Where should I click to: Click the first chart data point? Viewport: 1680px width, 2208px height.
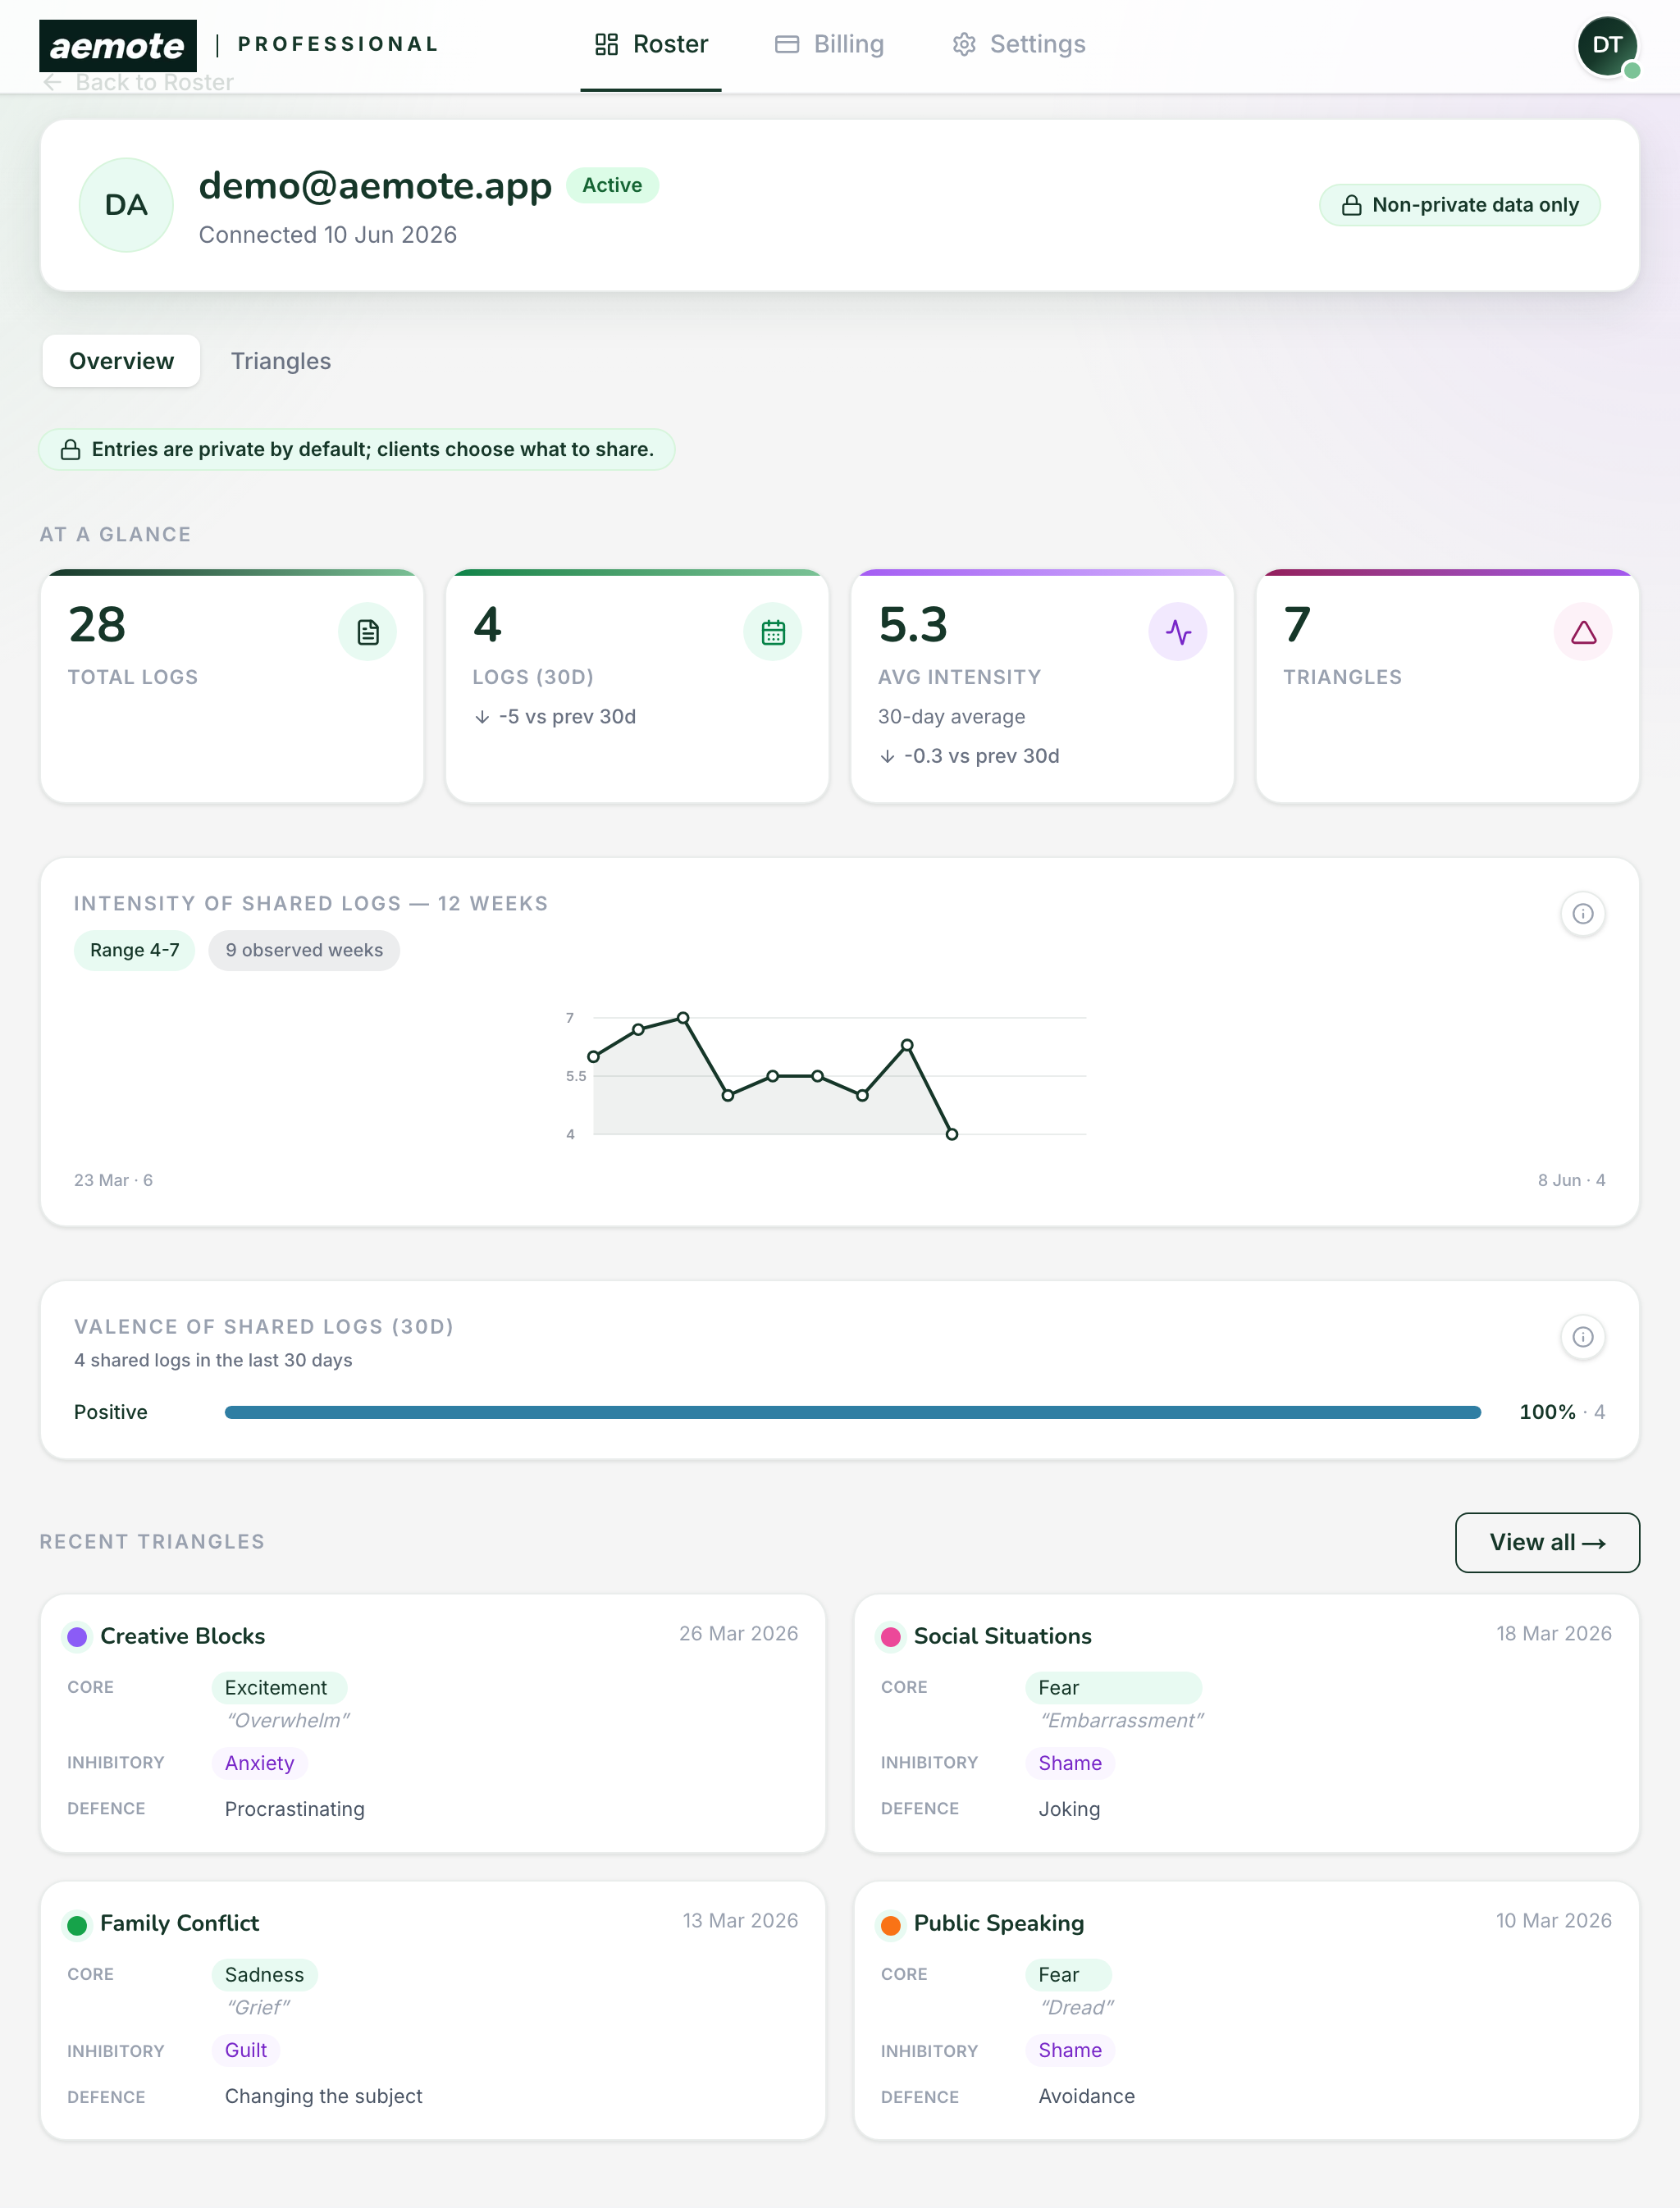[x=594, y=1057]
